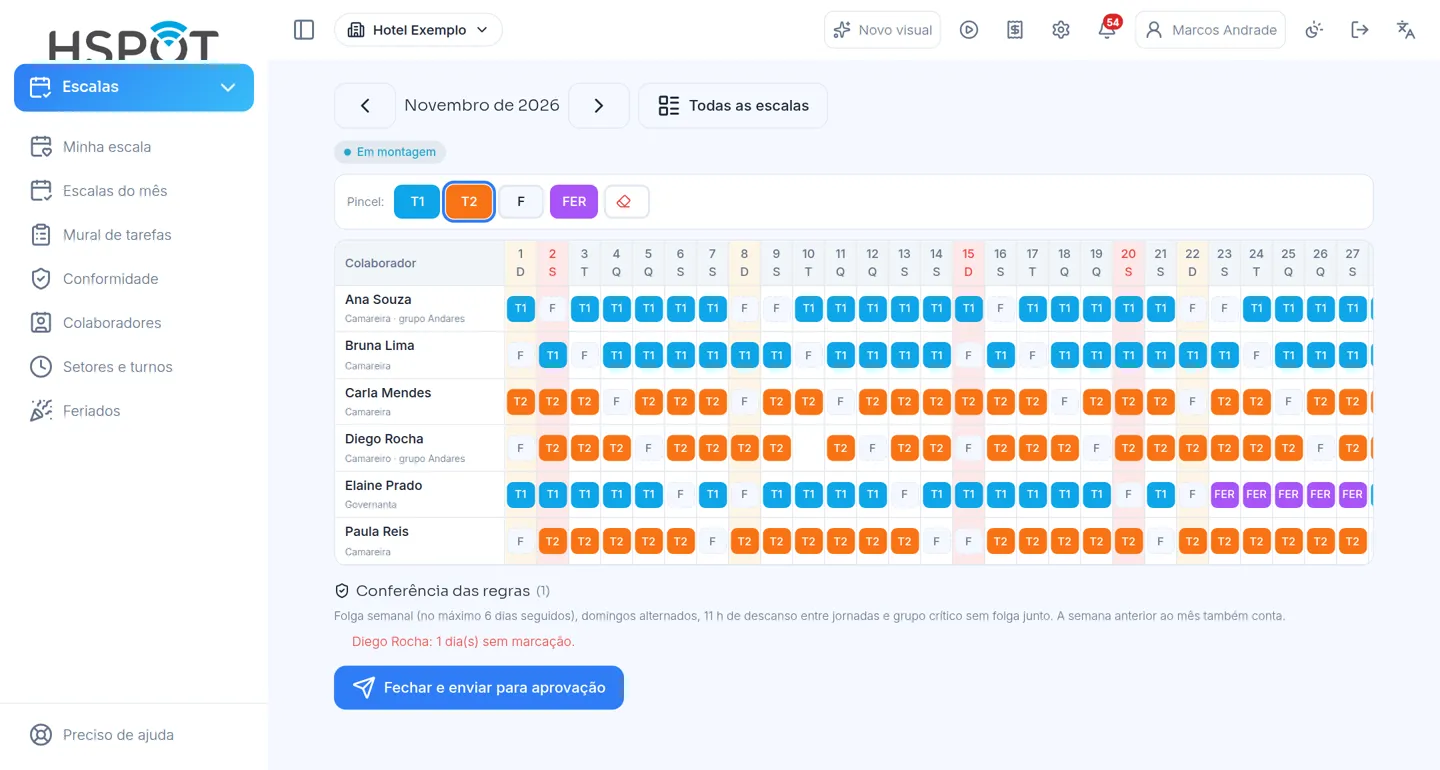This screenshot has width=1440, height=770.
Task: Click Bruna Lima's day 1 F cell
Action: [520, 355]
